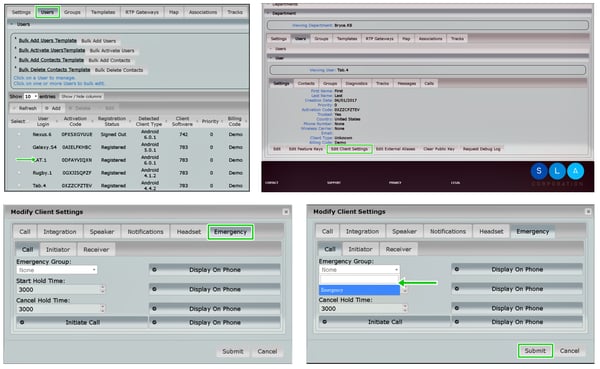The height and width of the screenshot is (369, 600).
Task: Click the A circle logo icon
Action: pyautogui.click(x=576, y=171)
